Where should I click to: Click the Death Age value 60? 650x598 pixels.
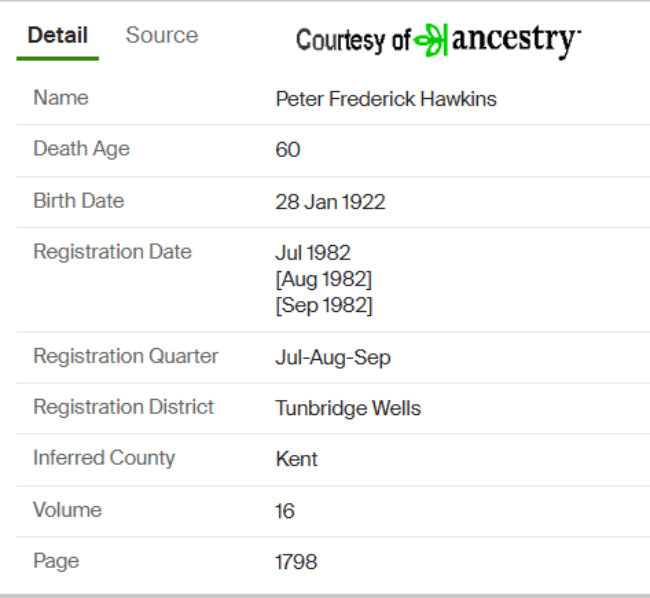[x=288, y=150]
